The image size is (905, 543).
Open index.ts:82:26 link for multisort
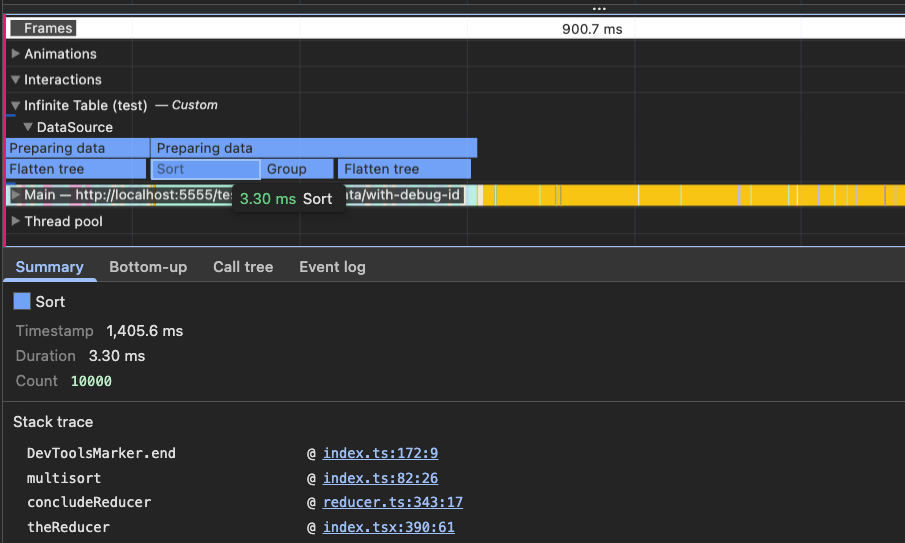coord(380,478)
